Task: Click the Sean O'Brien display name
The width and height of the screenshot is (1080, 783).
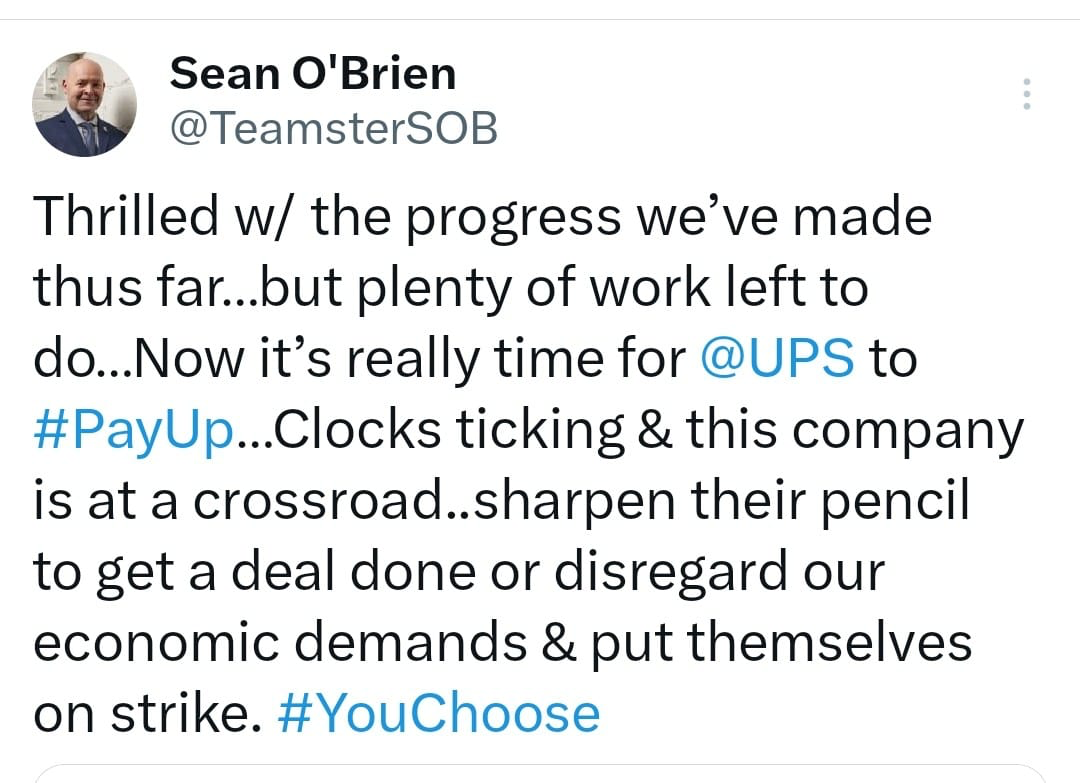Action: (x=313, y=73)
